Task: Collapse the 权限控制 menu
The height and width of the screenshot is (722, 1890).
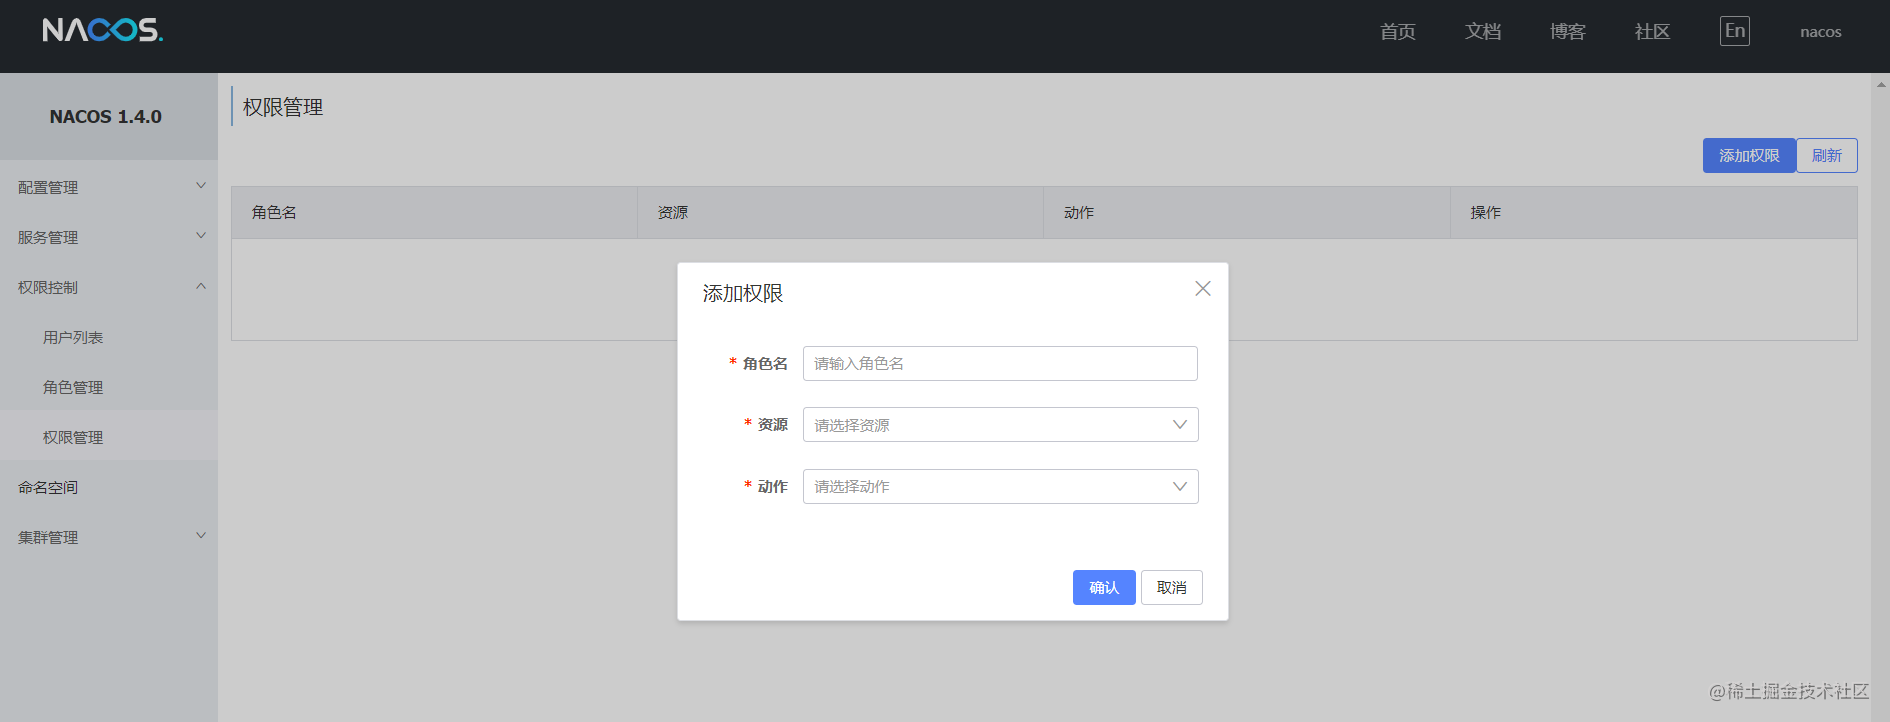Action: point(109,287)
